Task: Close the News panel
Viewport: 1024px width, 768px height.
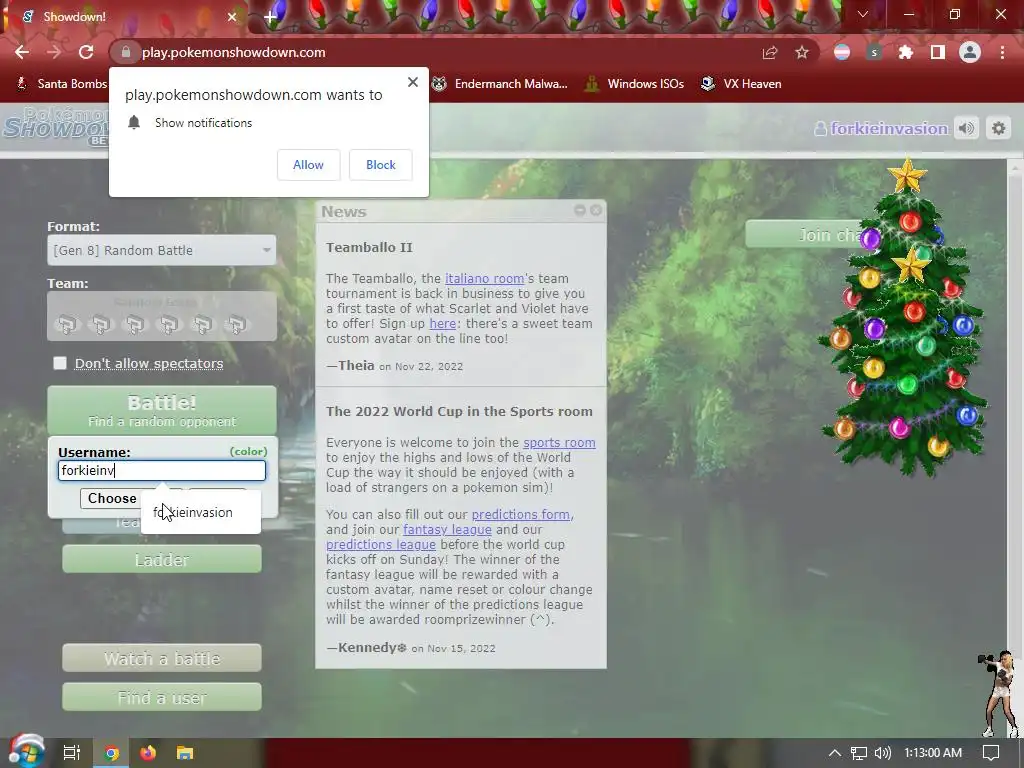Action: [x=596, y=210]
